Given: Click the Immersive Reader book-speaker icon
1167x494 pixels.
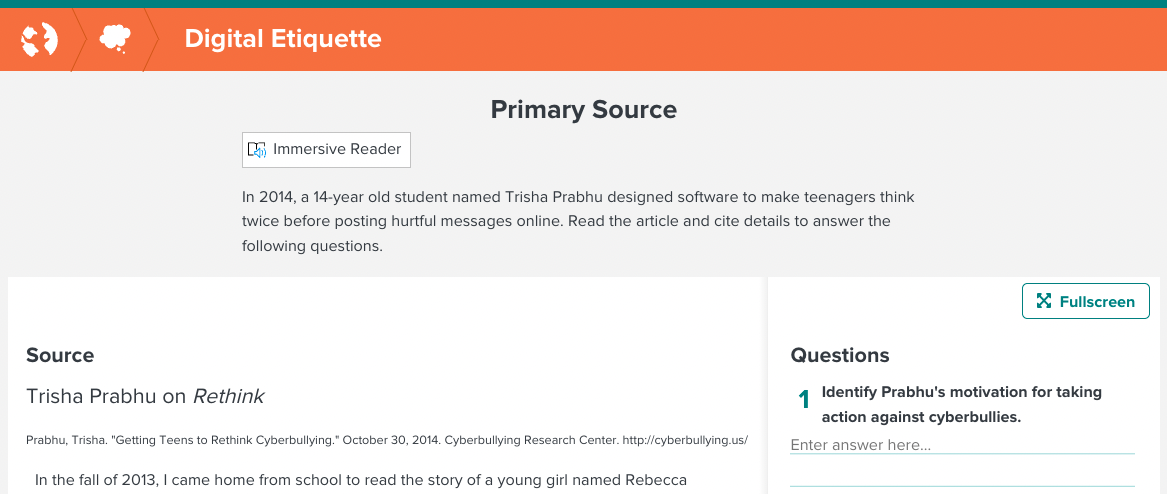Looking at the screenshot, I should (x=257, y=150).
